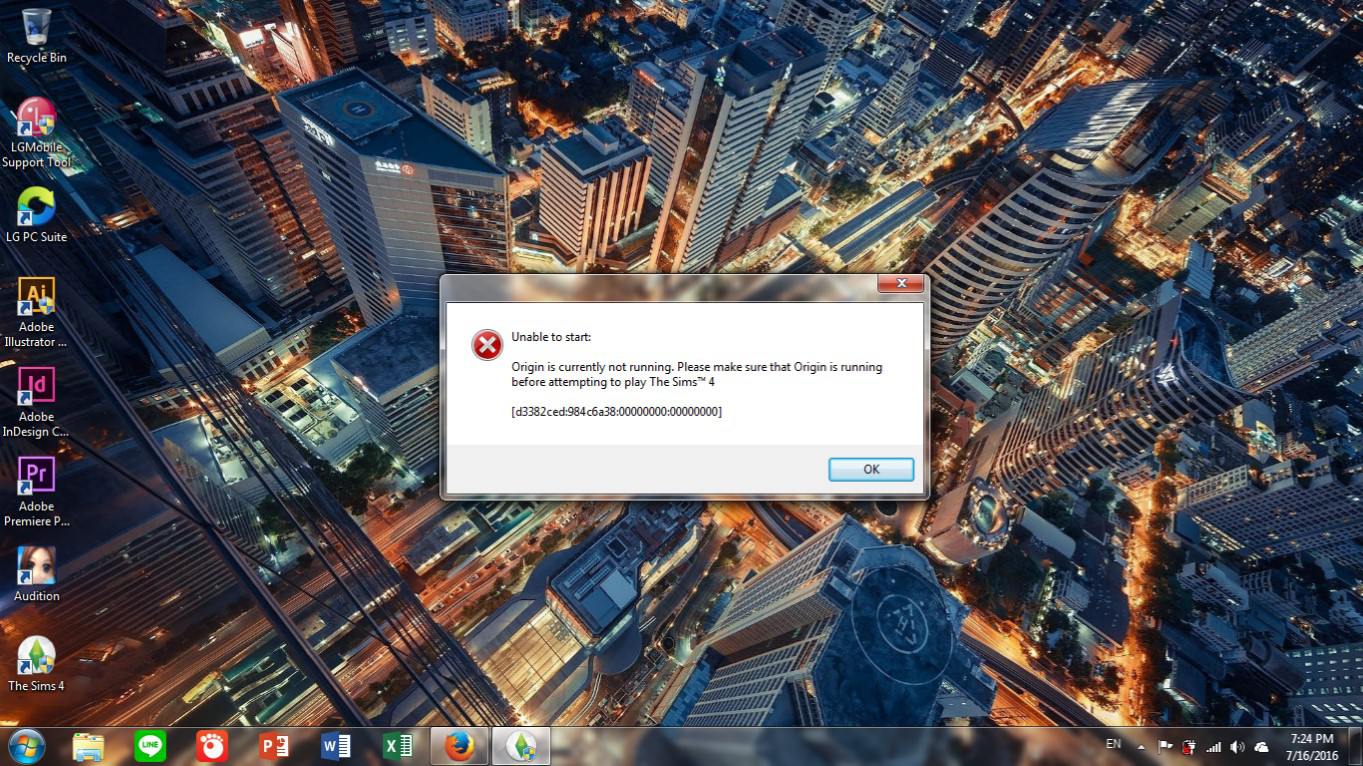Open the Windows Start menu

point(27,746)
